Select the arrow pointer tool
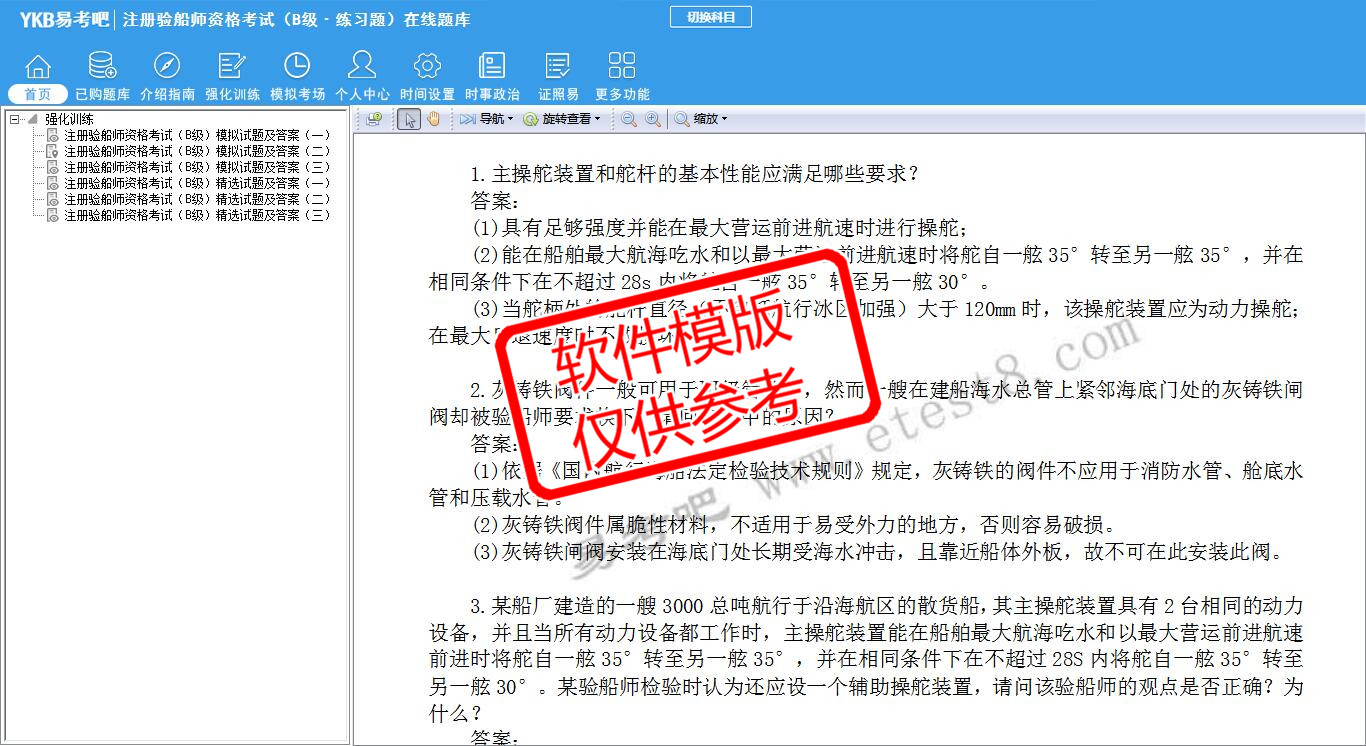Image resolution: width=1366 pixels, height=746 pixels. point(408,119)
